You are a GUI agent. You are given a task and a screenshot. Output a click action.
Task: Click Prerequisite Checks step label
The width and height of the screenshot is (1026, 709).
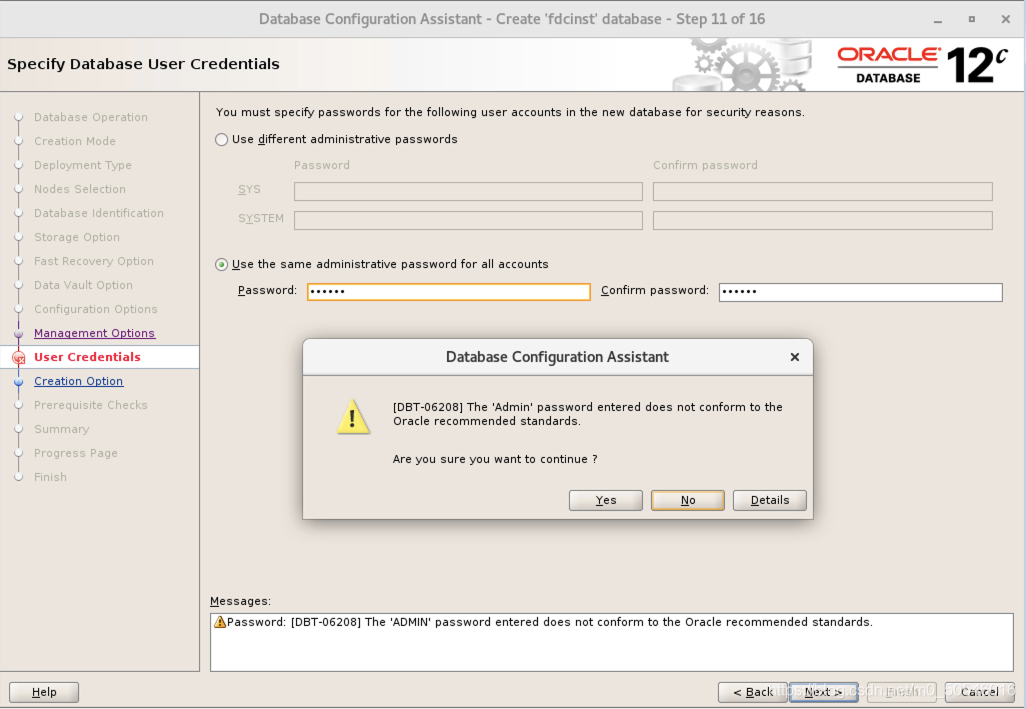point(90,405)
